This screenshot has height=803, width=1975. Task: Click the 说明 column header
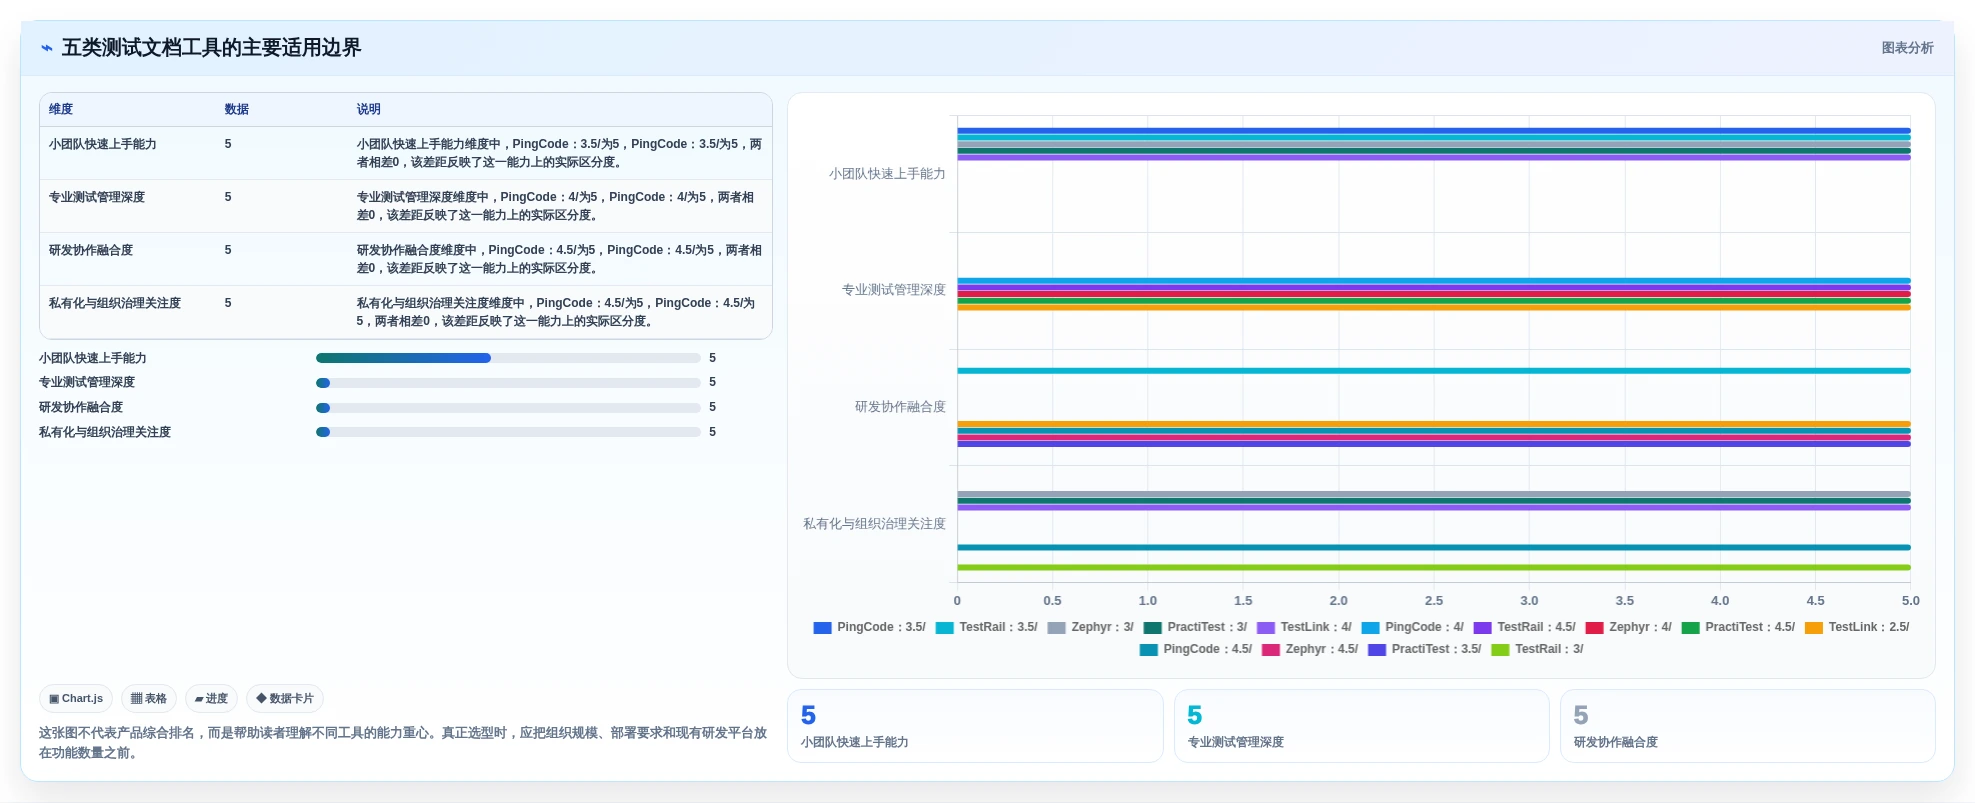pos(369,109)
